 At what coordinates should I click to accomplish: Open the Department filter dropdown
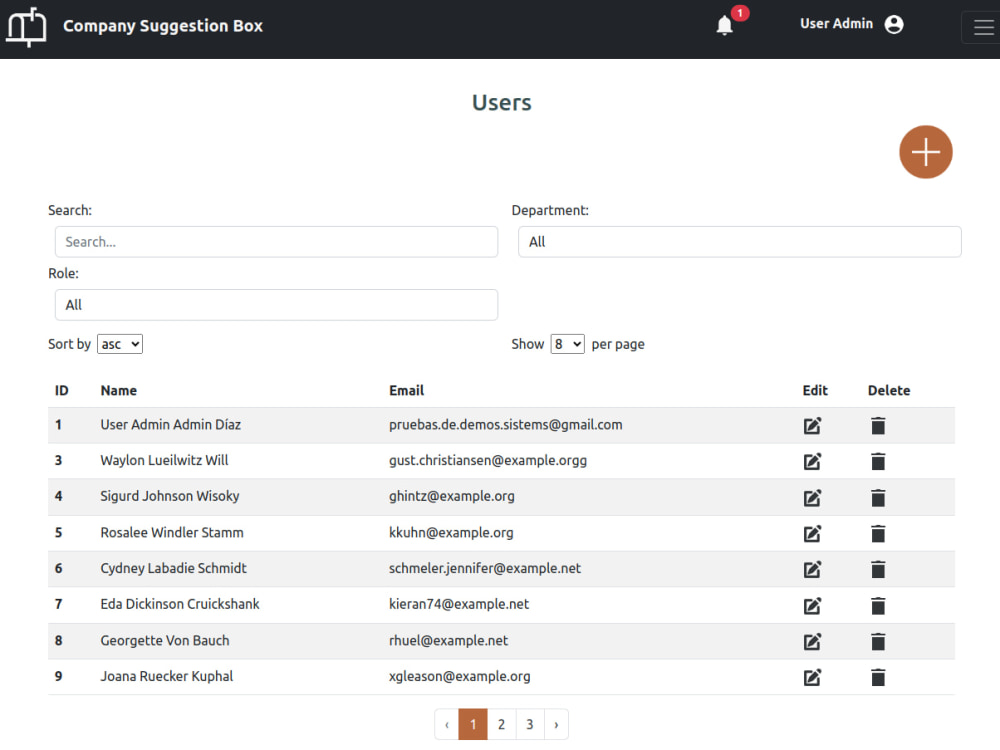pyautogui.click(x=739, y=242)
